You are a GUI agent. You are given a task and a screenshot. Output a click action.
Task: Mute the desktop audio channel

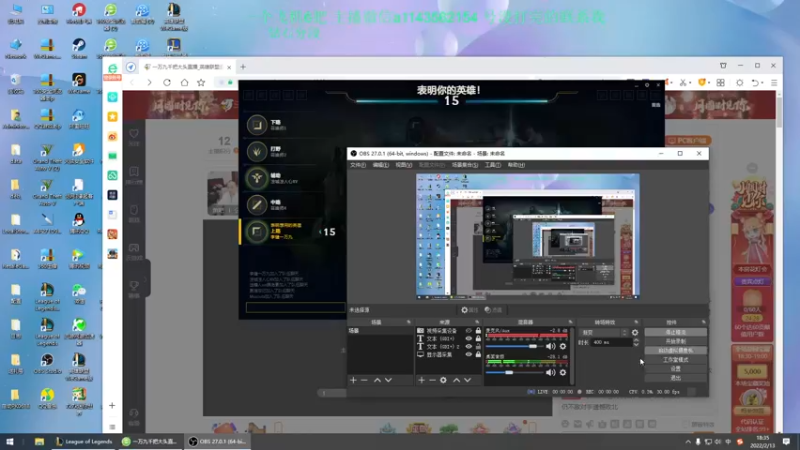point(550,372)
